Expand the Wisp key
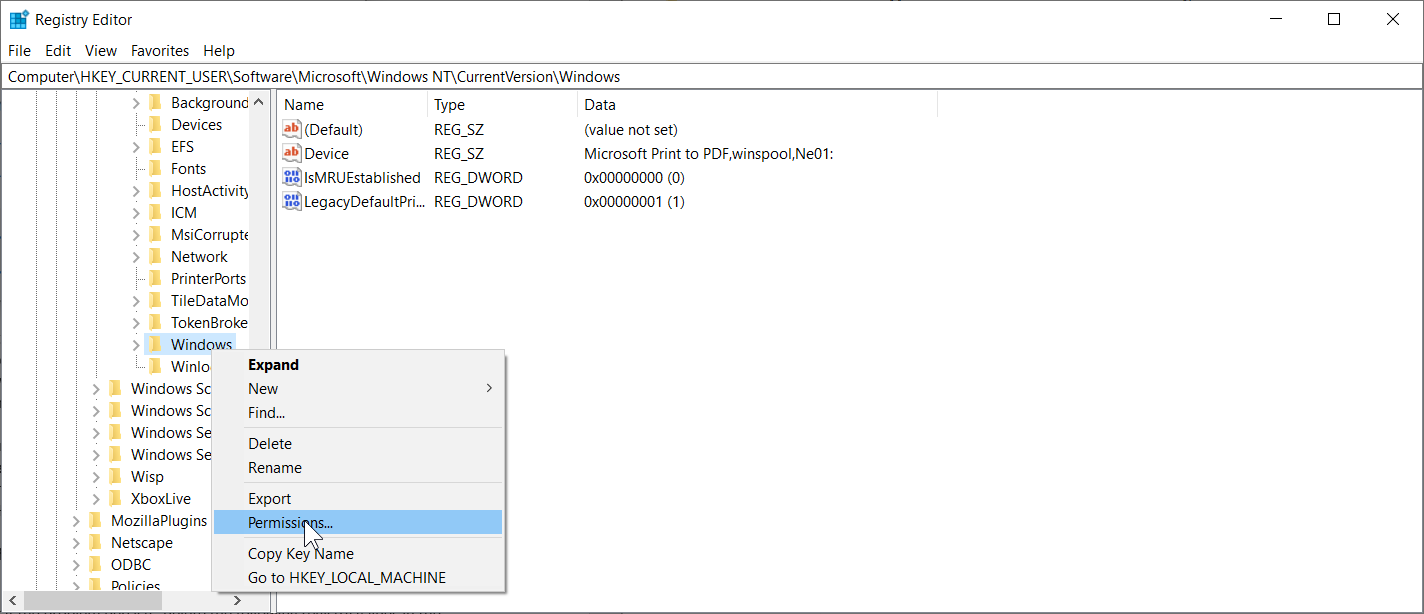Image resolution: width=1424 pixels, height=614 pixels. tap(96, 477)
